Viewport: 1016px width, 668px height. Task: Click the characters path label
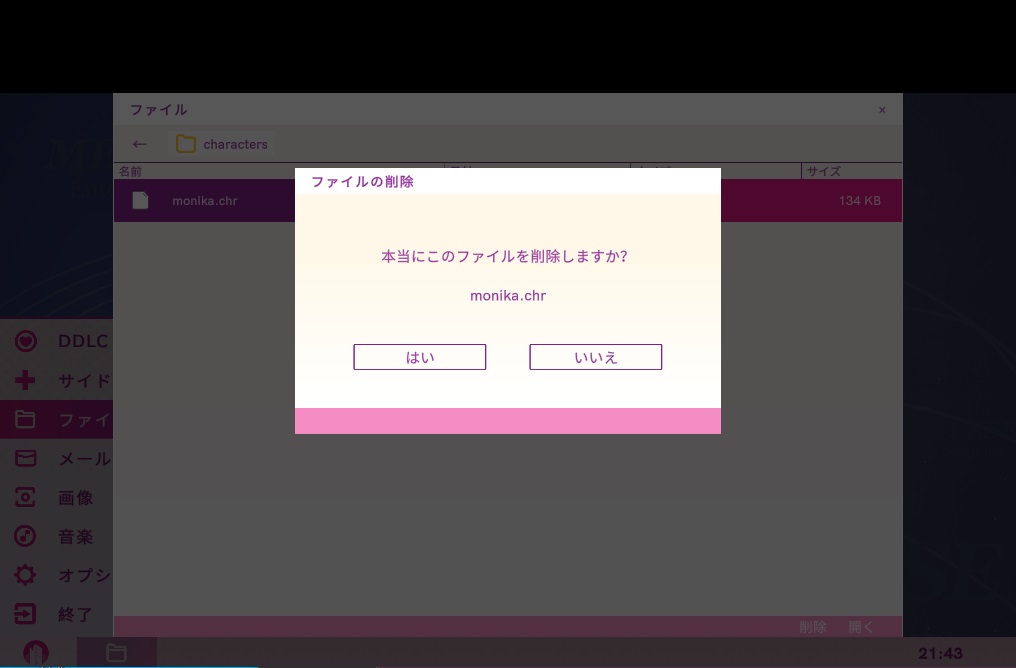point(235,144)
